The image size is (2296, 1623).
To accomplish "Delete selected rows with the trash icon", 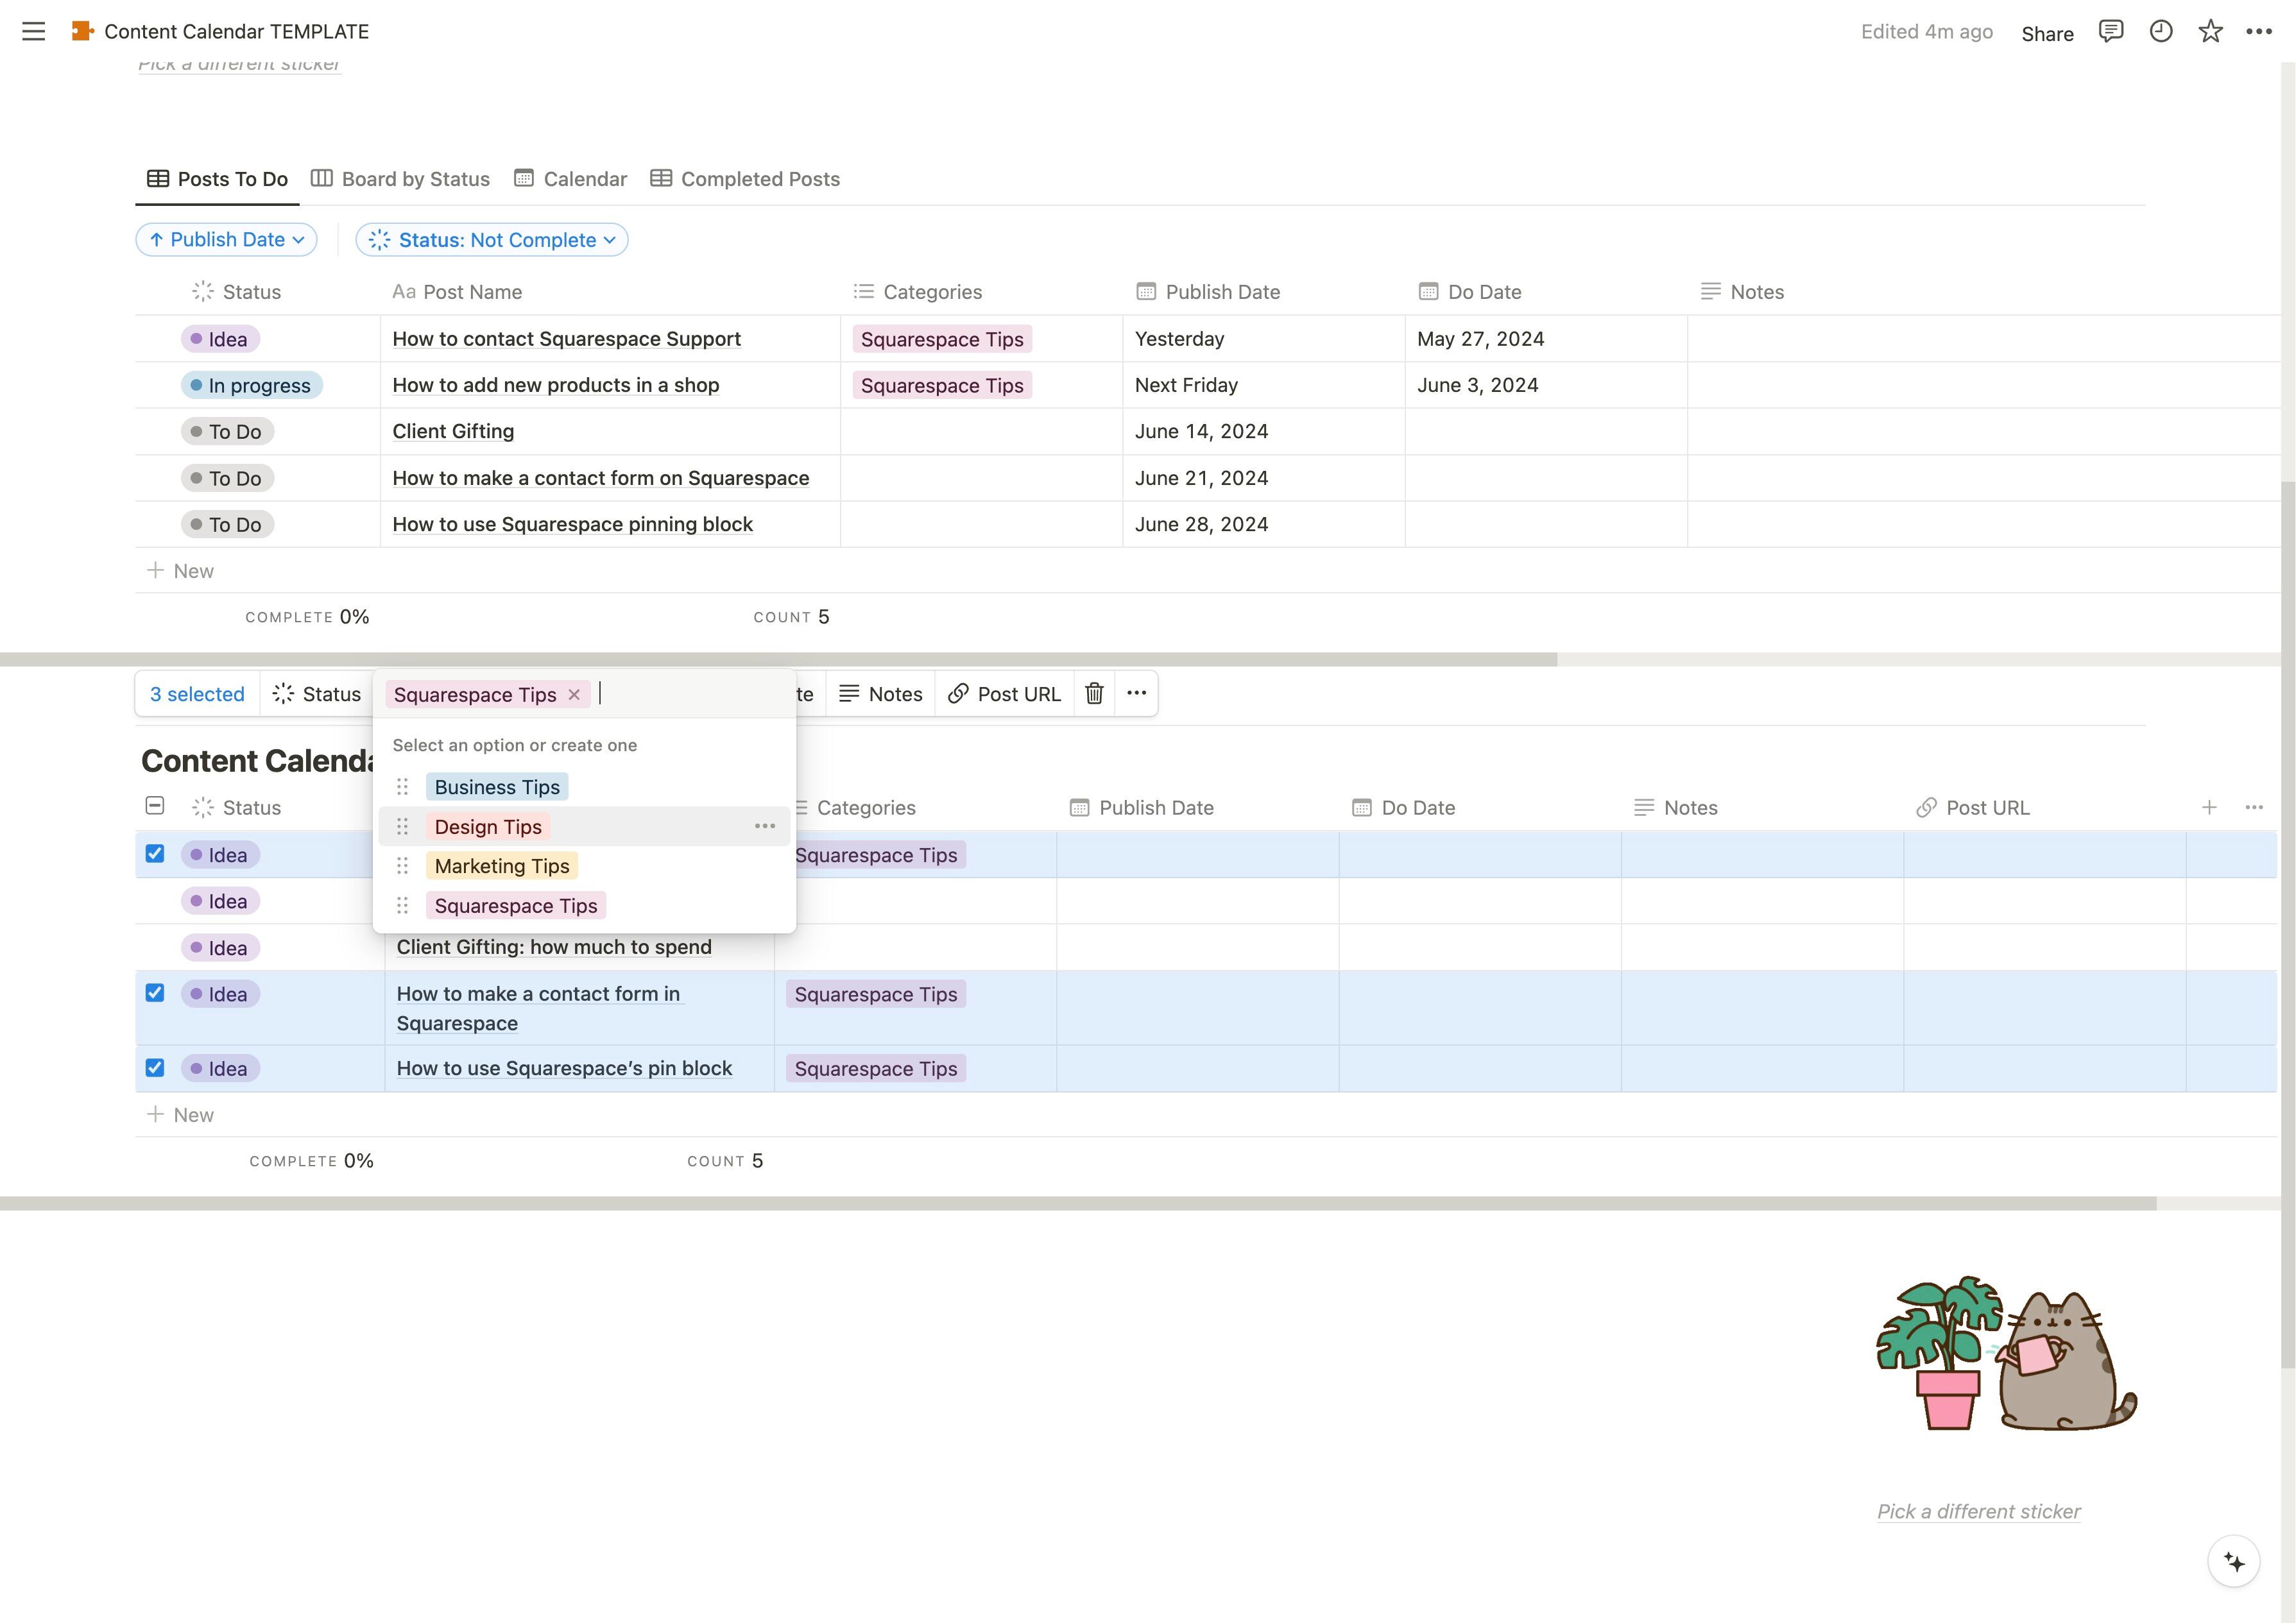I will [1094, 693].
